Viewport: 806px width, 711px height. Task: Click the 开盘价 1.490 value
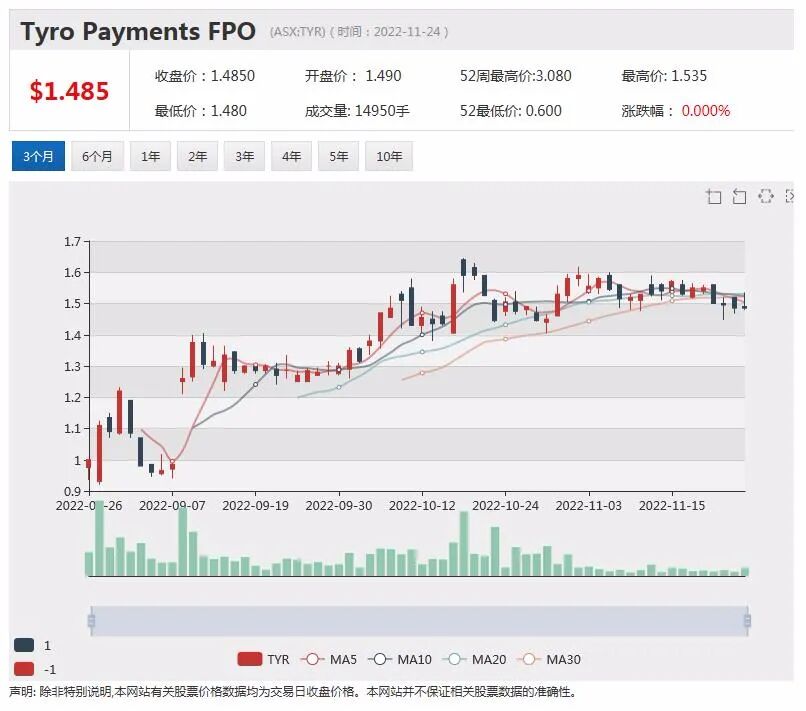click(x=353, y=76)
